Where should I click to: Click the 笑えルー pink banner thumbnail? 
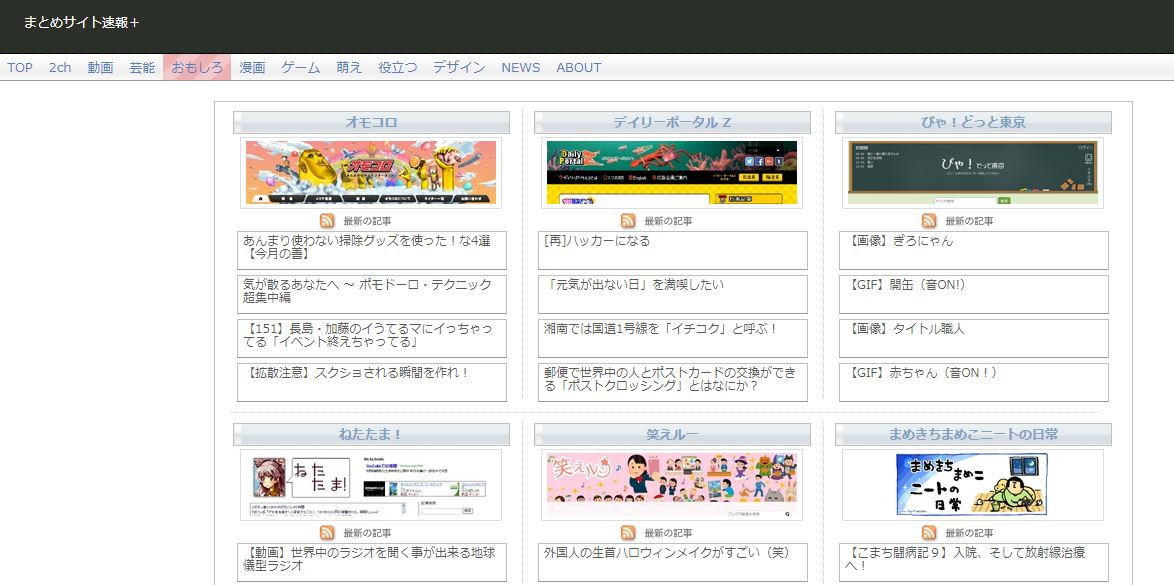672,485
